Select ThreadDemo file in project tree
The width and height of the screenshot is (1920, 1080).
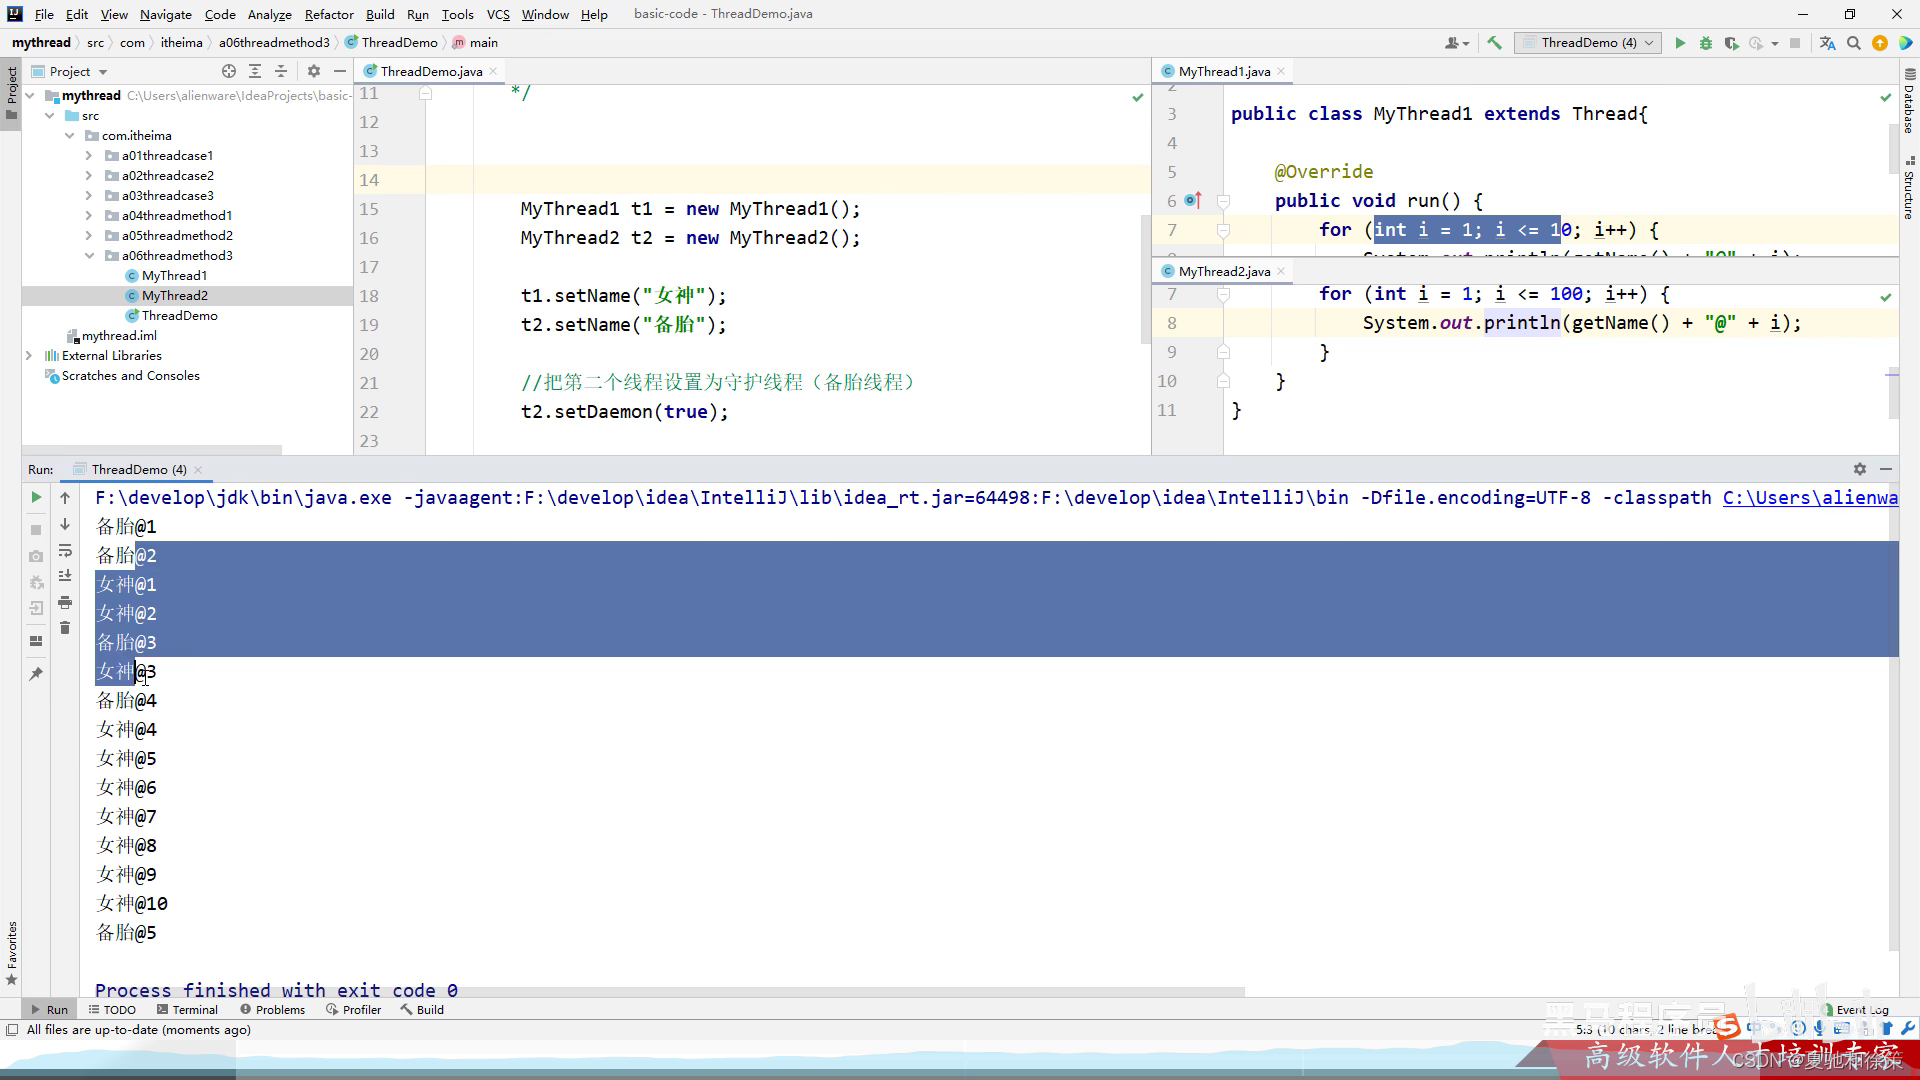pyautogui.click(x=179, y=316)
